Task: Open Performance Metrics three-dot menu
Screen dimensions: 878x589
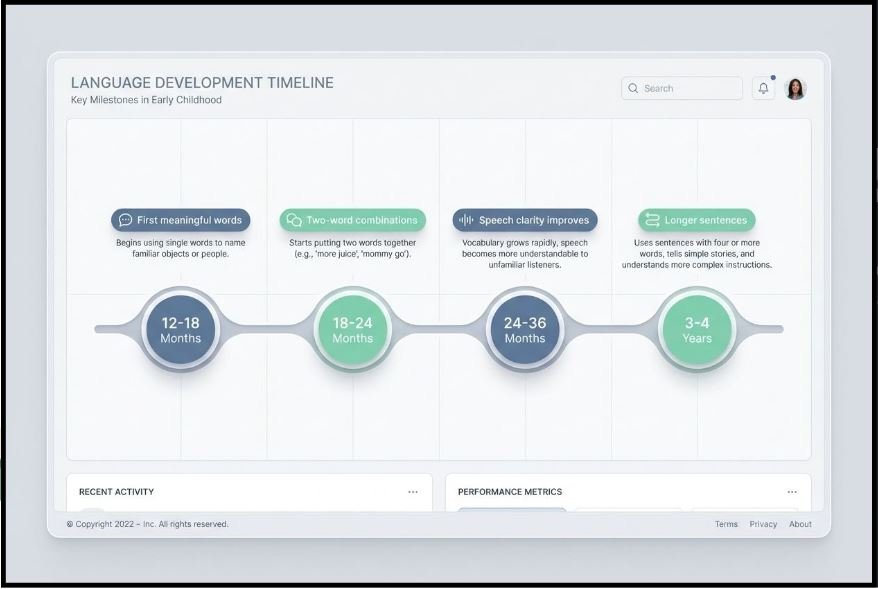Action: (792, 492)
